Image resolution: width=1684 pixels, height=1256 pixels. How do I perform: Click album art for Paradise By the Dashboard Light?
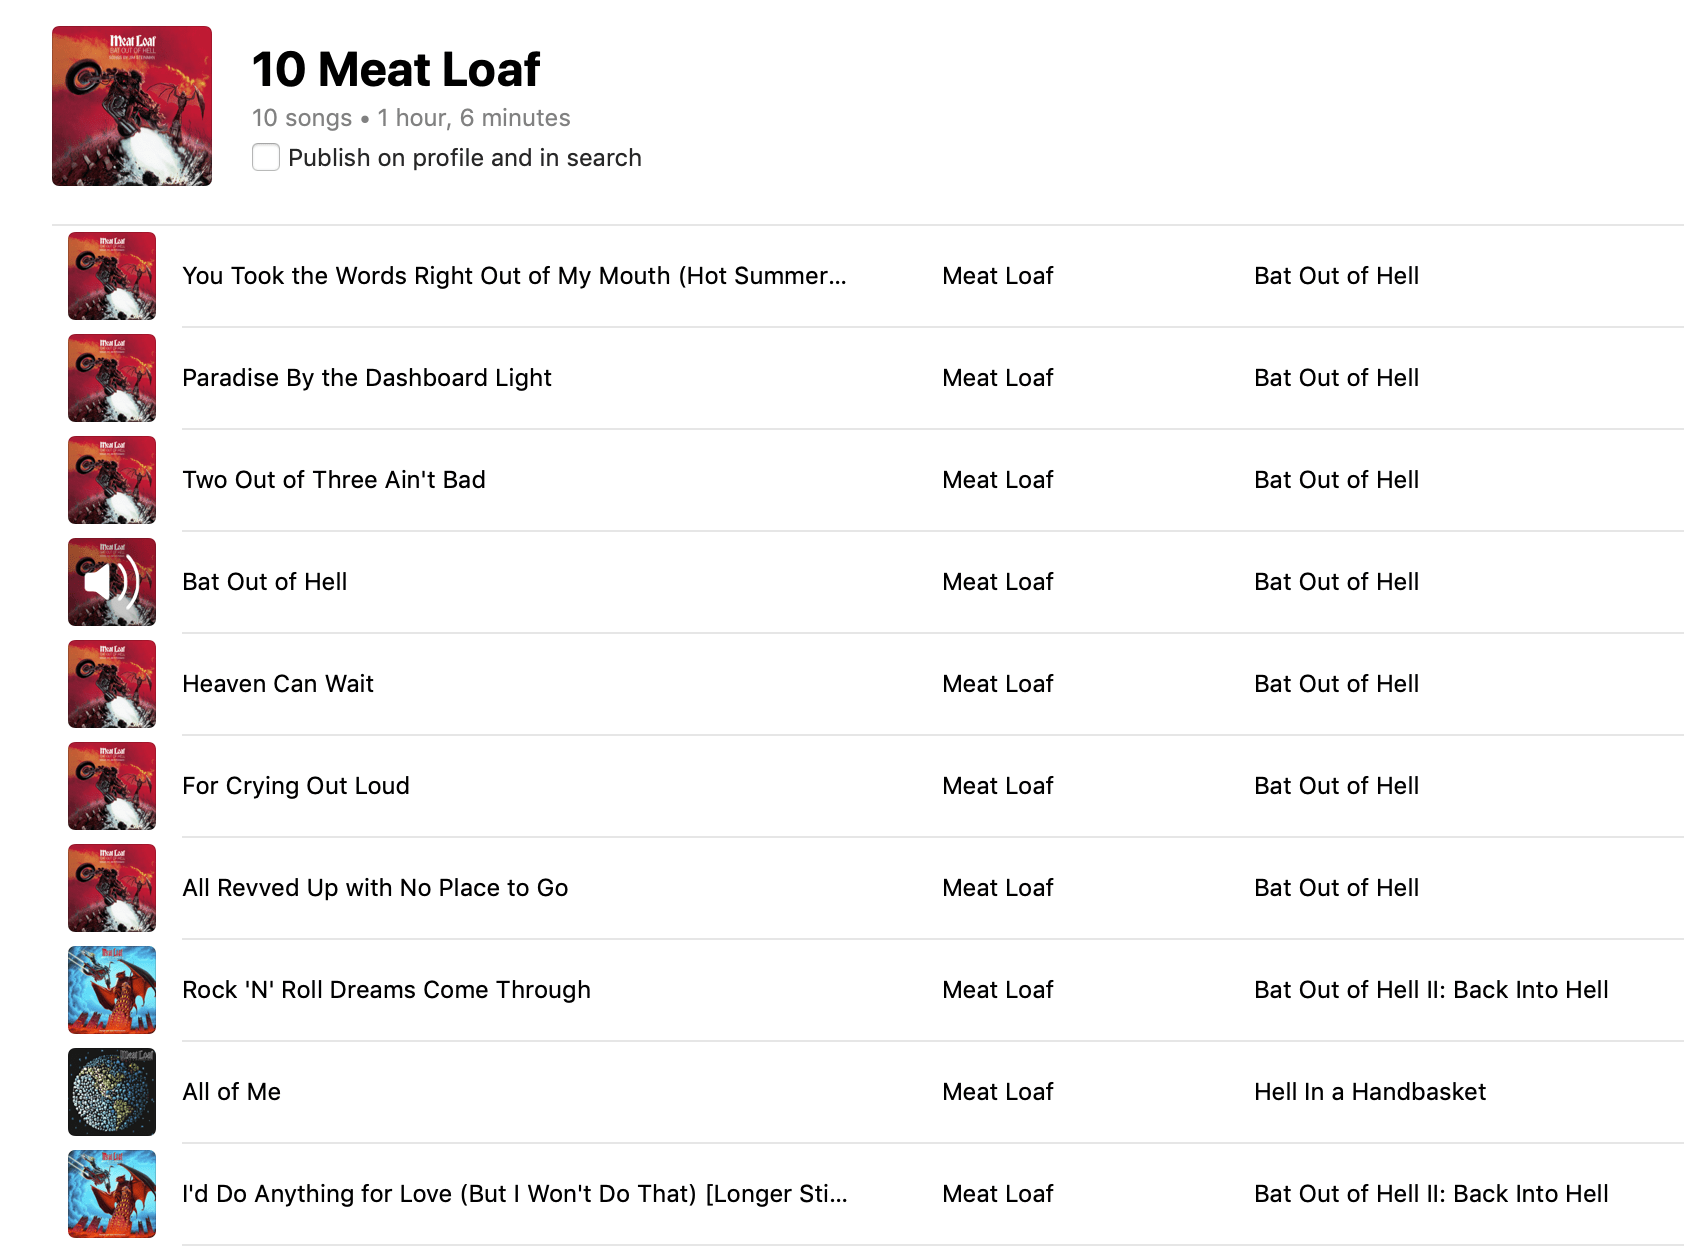point(112,378)
